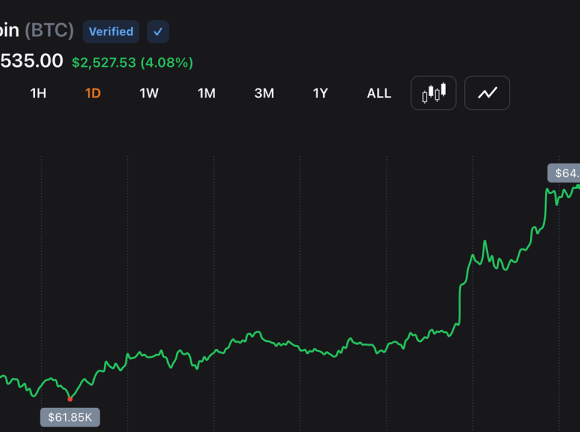Click the green endpoint dot at the chart high
This screenshot has height=432, width=580.
tap(578, 187)
